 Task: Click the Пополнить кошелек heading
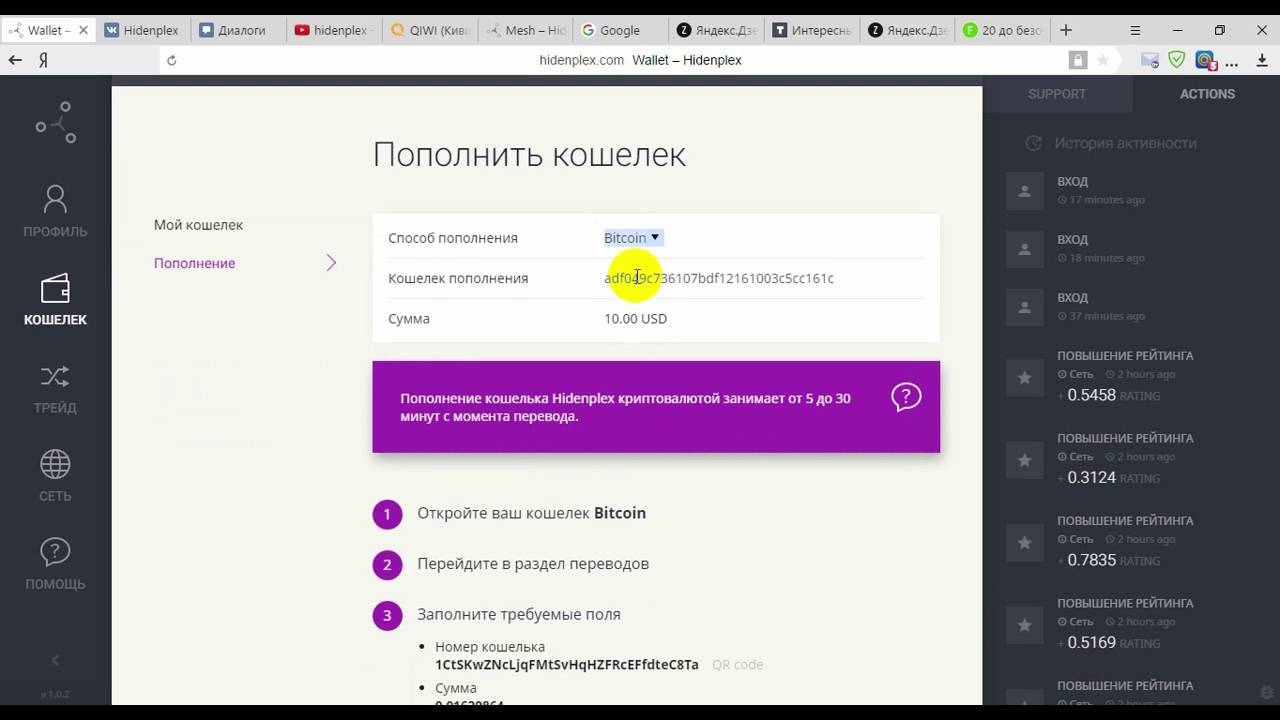point(529,154)
